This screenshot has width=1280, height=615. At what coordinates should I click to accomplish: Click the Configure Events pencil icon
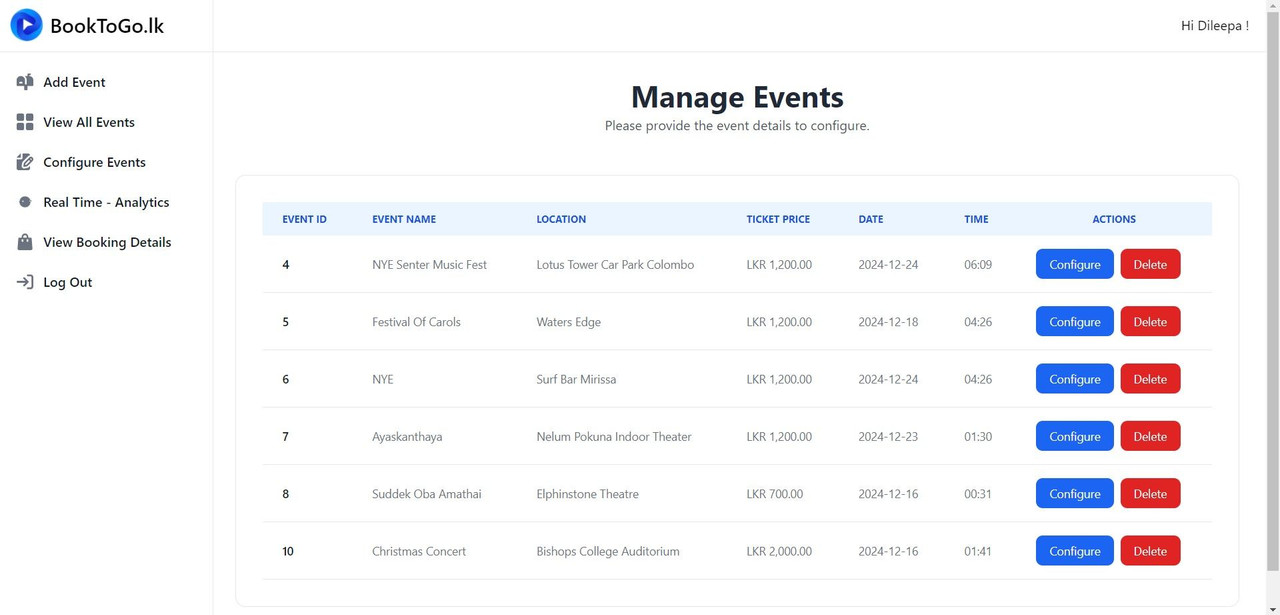pos(25,162)
